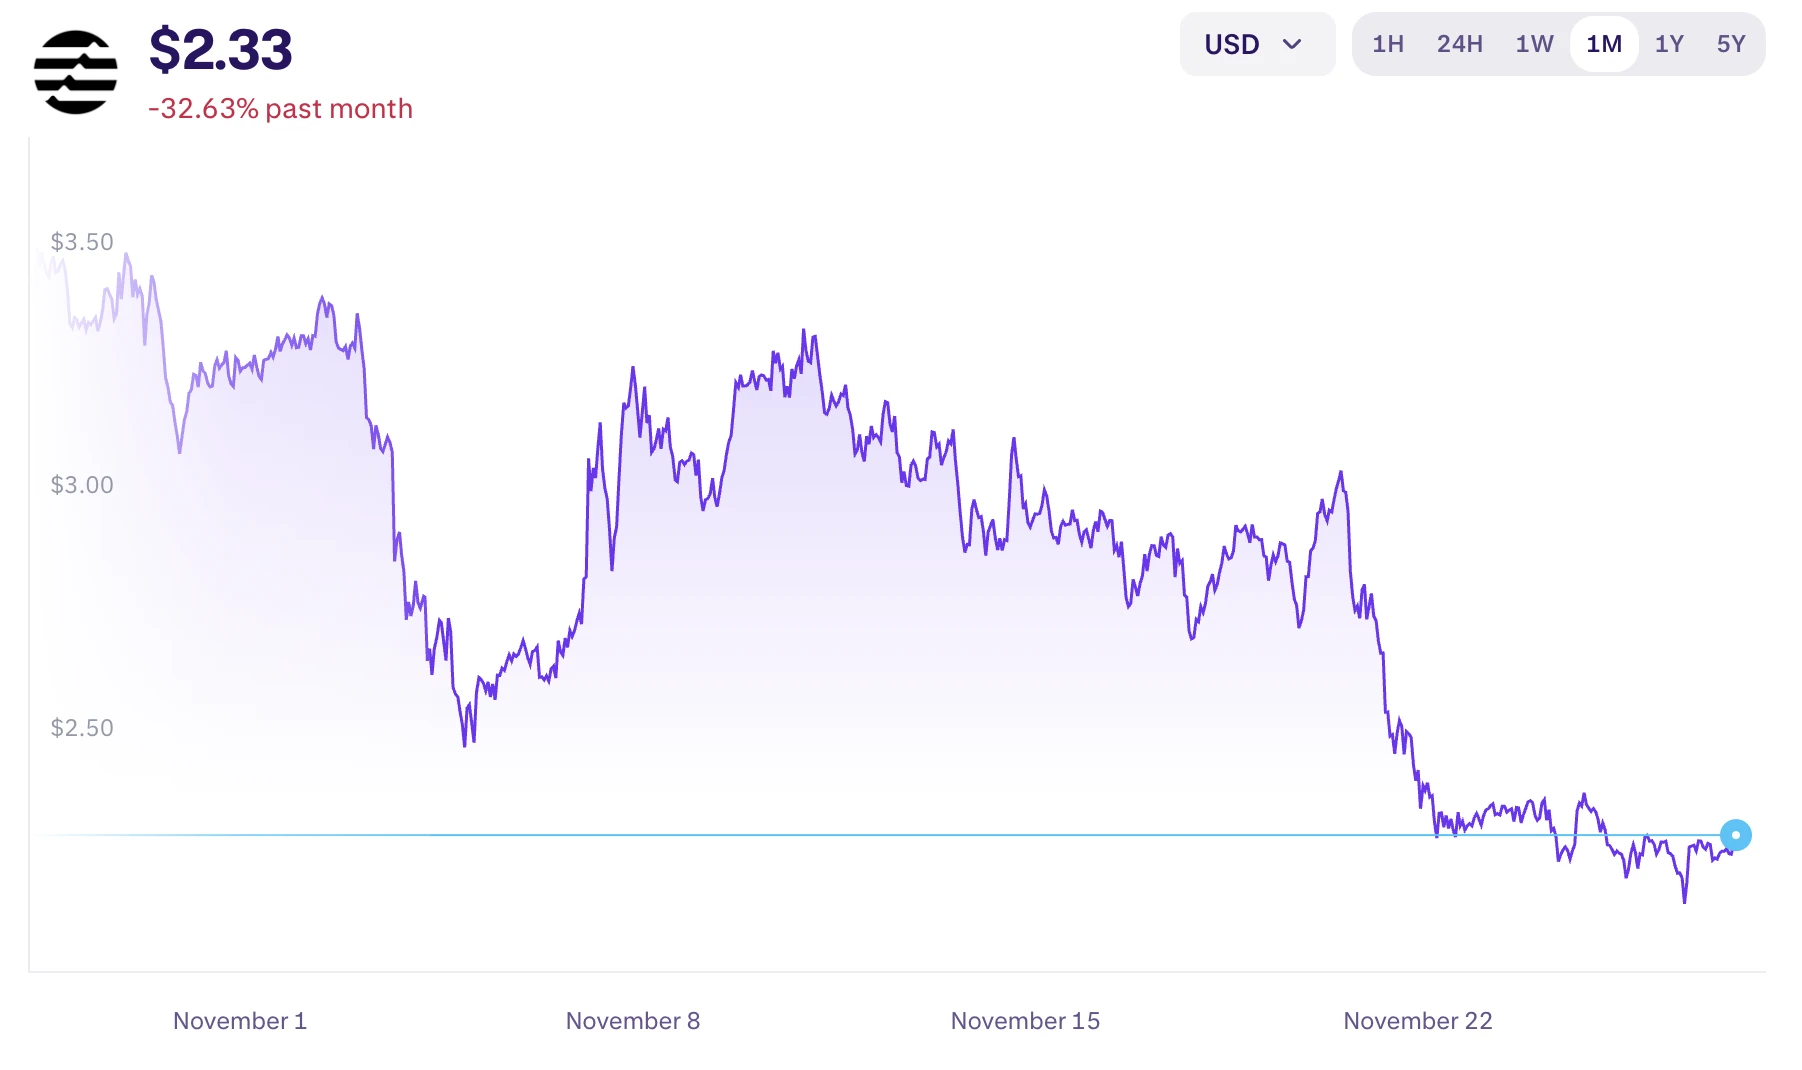This screenshot has height=1070, width=1802.
Task: Select the 1H time range
Action: pyautogui.click(x=1388, y=44)
